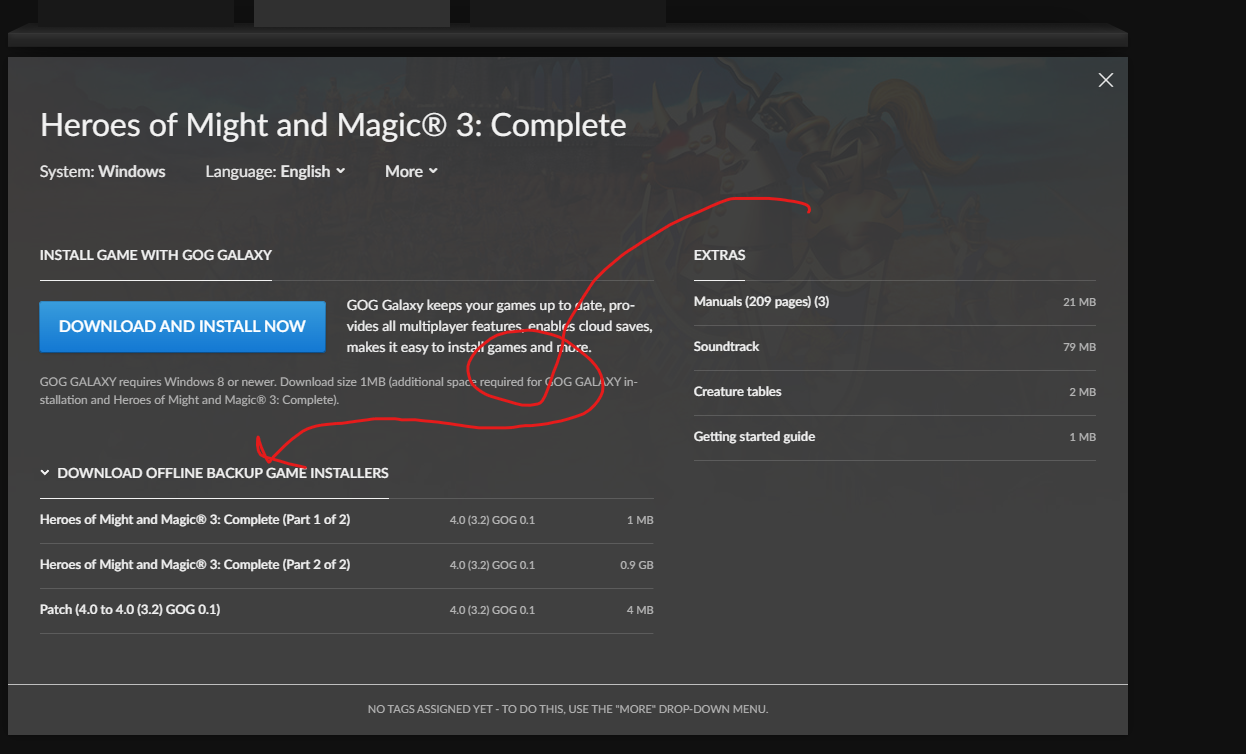Click the 2 MB Creature tables size
The height and width of the screenshot is (754, 1246).
(1082, 392)
